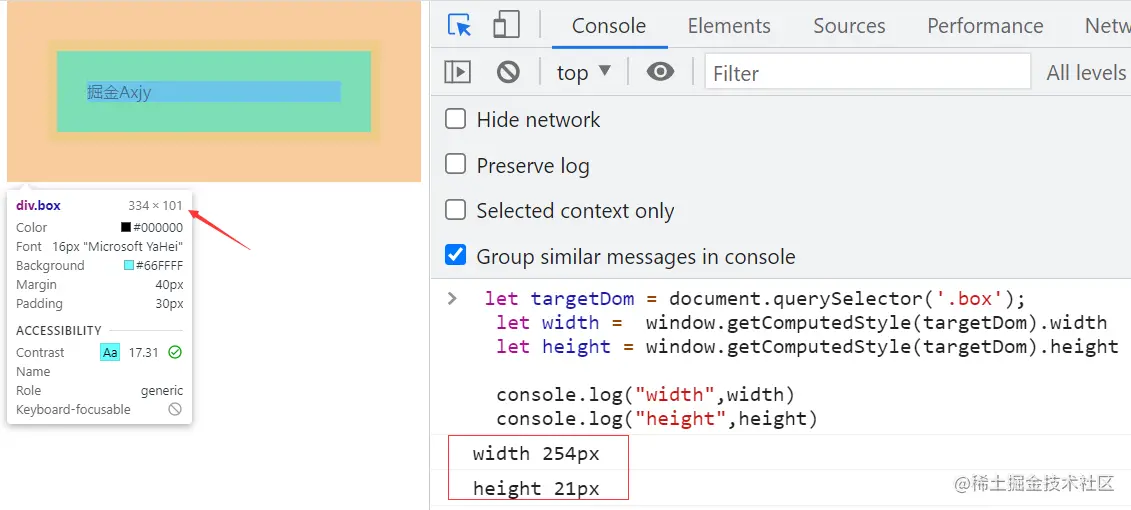Click the 'div.box' tooltip title
1131x510 pixels.
[x=38, y=206]
